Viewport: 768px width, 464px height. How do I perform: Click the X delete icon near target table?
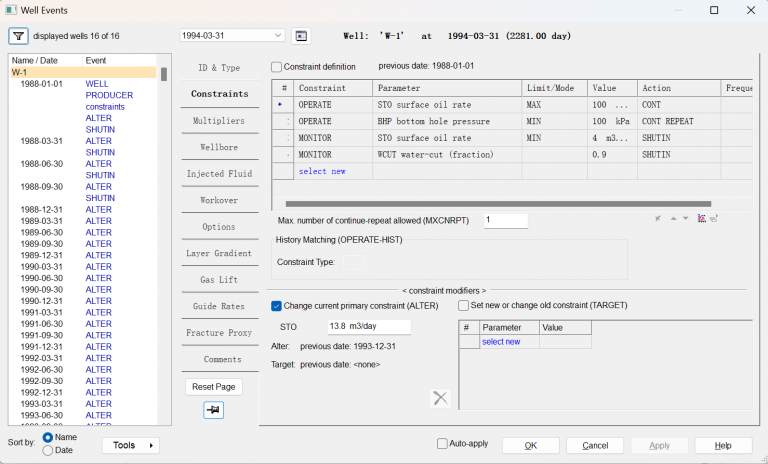(x=440, y=399)
